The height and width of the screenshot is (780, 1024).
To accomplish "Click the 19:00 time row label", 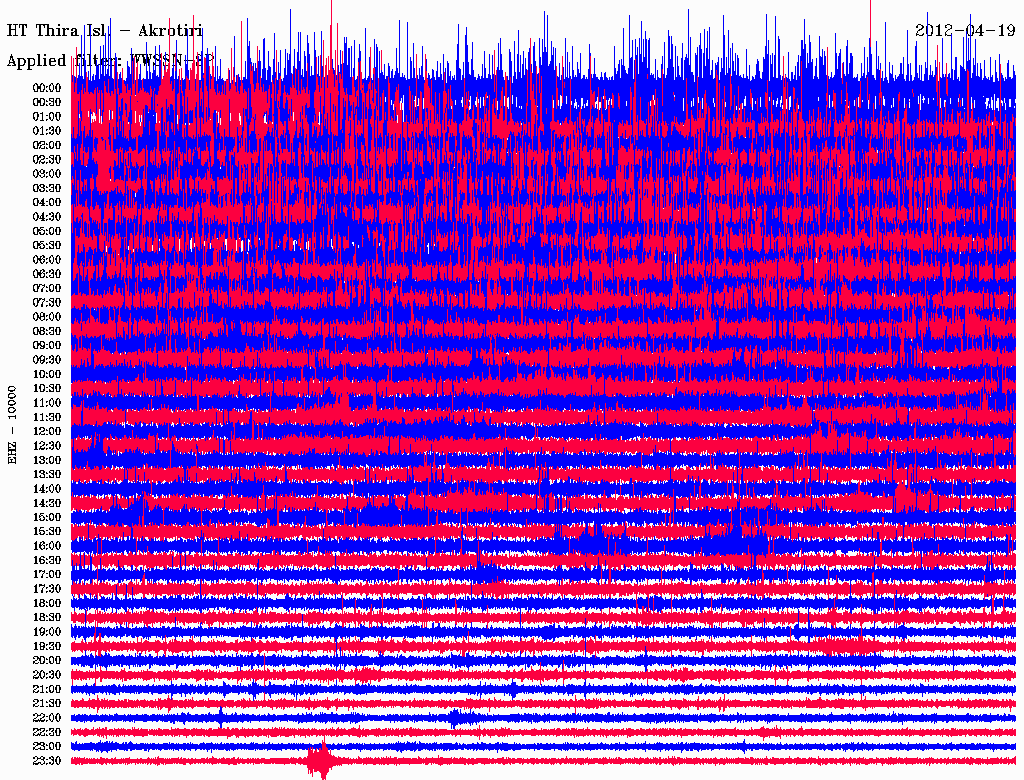I will click(x=47, y=632).
